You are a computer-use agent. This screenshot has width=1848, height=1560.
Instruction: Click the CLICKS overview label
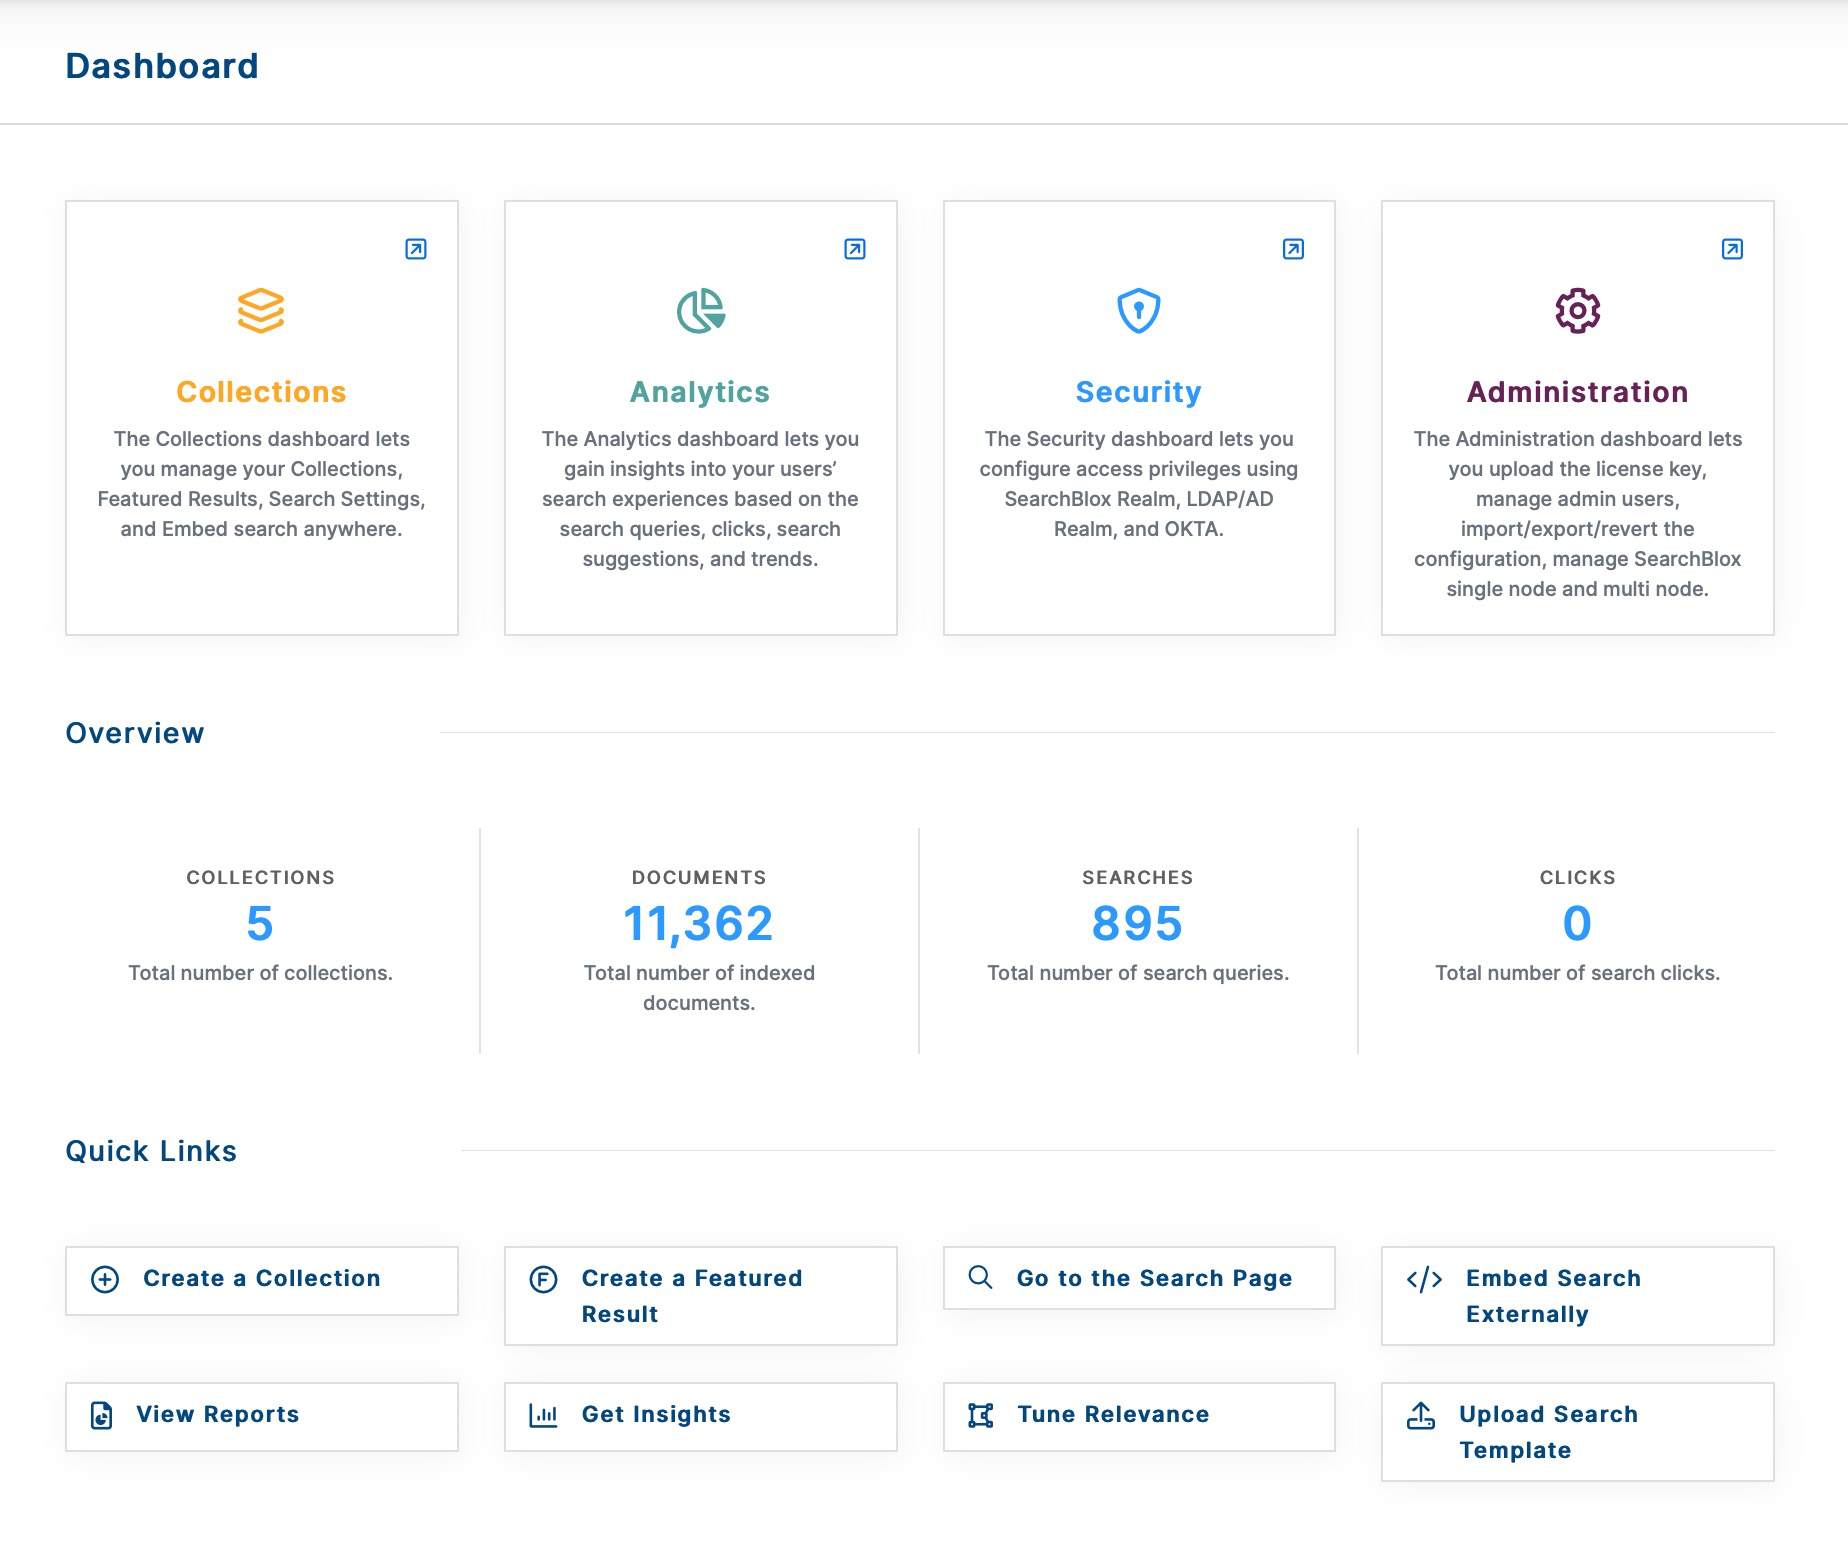pyautogui.click(x=1578, y=878)
